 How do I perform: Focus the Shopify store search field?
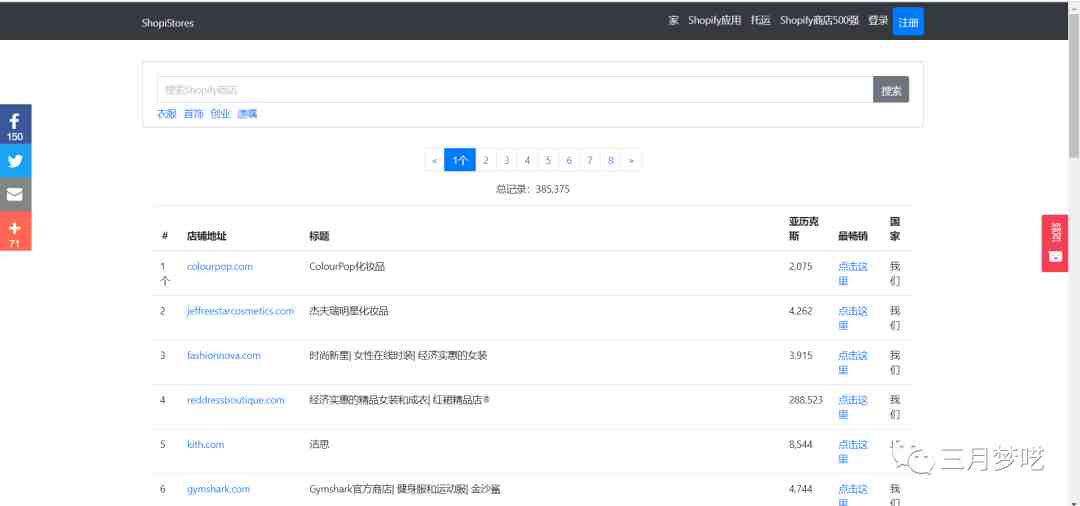click(515, 89)
